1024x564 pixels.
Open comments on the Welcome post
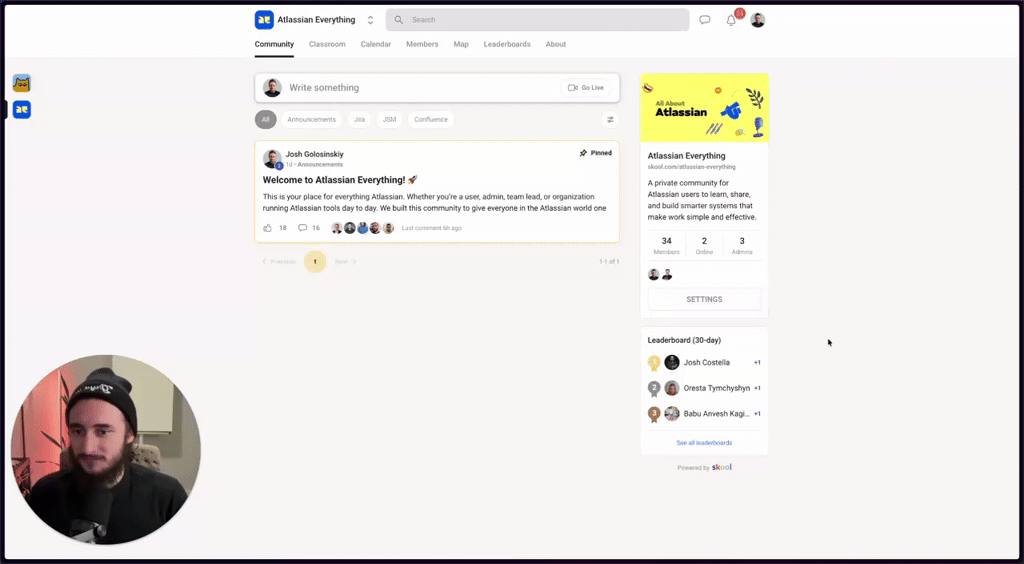(x=302, y=228)
